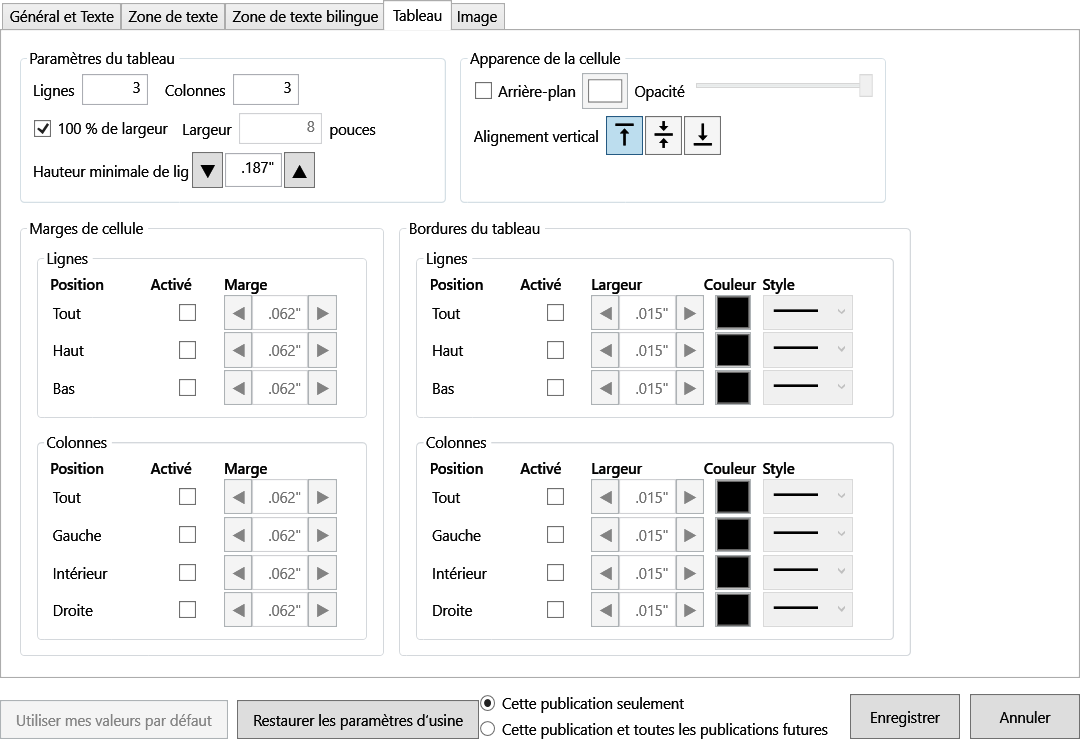Image resolution: width=1080 pixels, height=740 pixels.
Task: Enable Gauche margin checkbox
Action: (187, 535)
